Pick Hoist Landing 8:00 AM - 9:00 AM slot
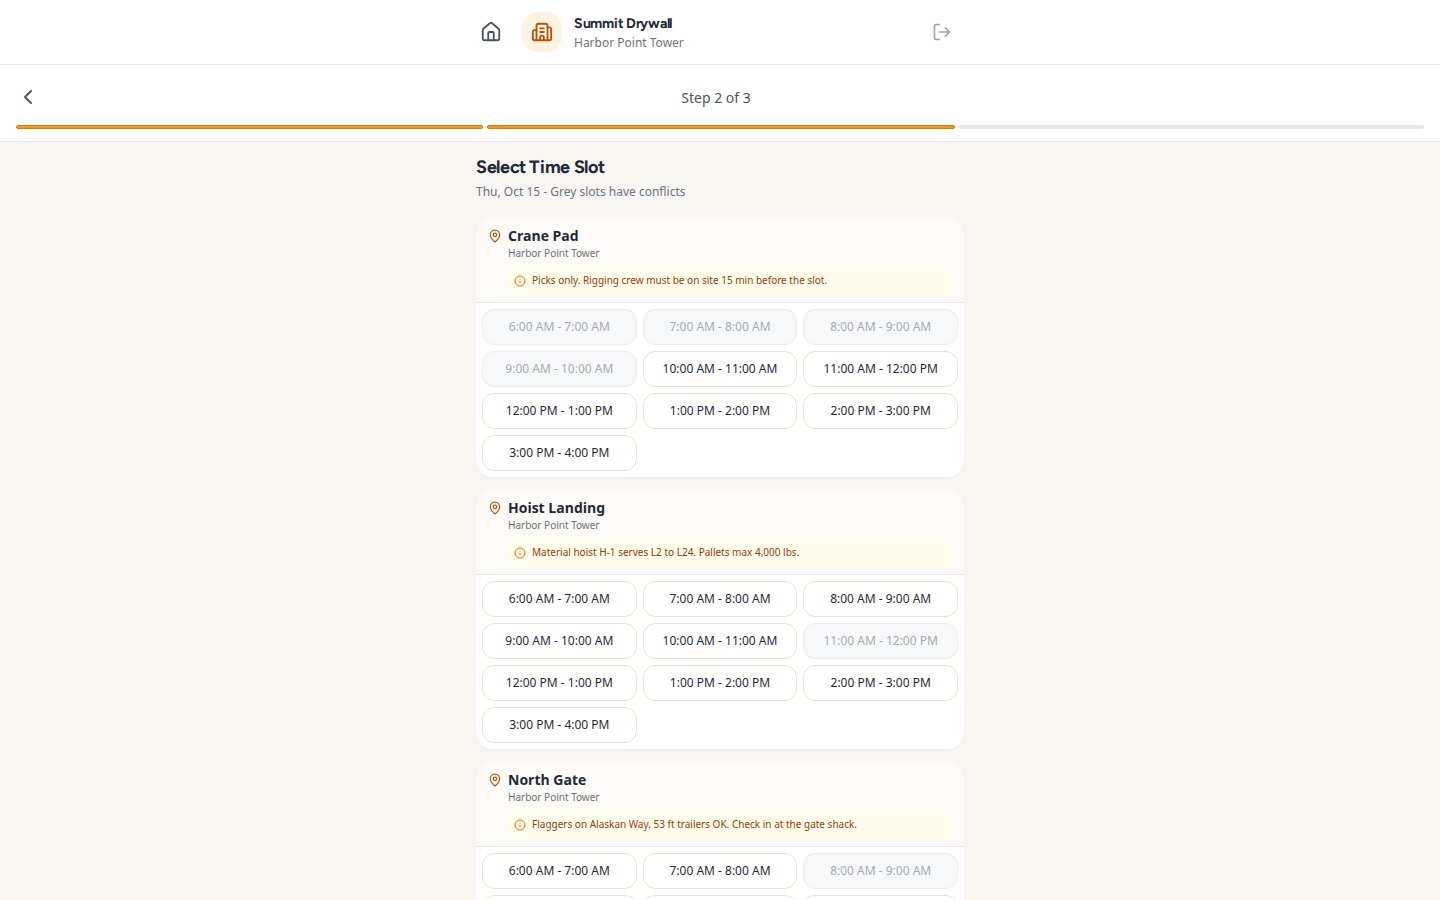Image resolution: width=1440 pixels, height=900 pixels. pos(880,599)
